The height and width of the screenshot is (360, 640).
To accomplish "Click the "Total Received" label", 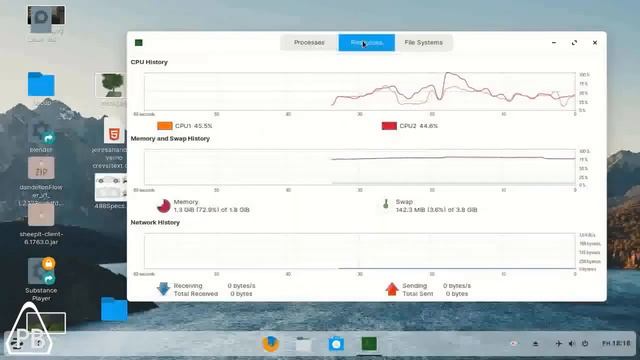I will pos(196,294).
